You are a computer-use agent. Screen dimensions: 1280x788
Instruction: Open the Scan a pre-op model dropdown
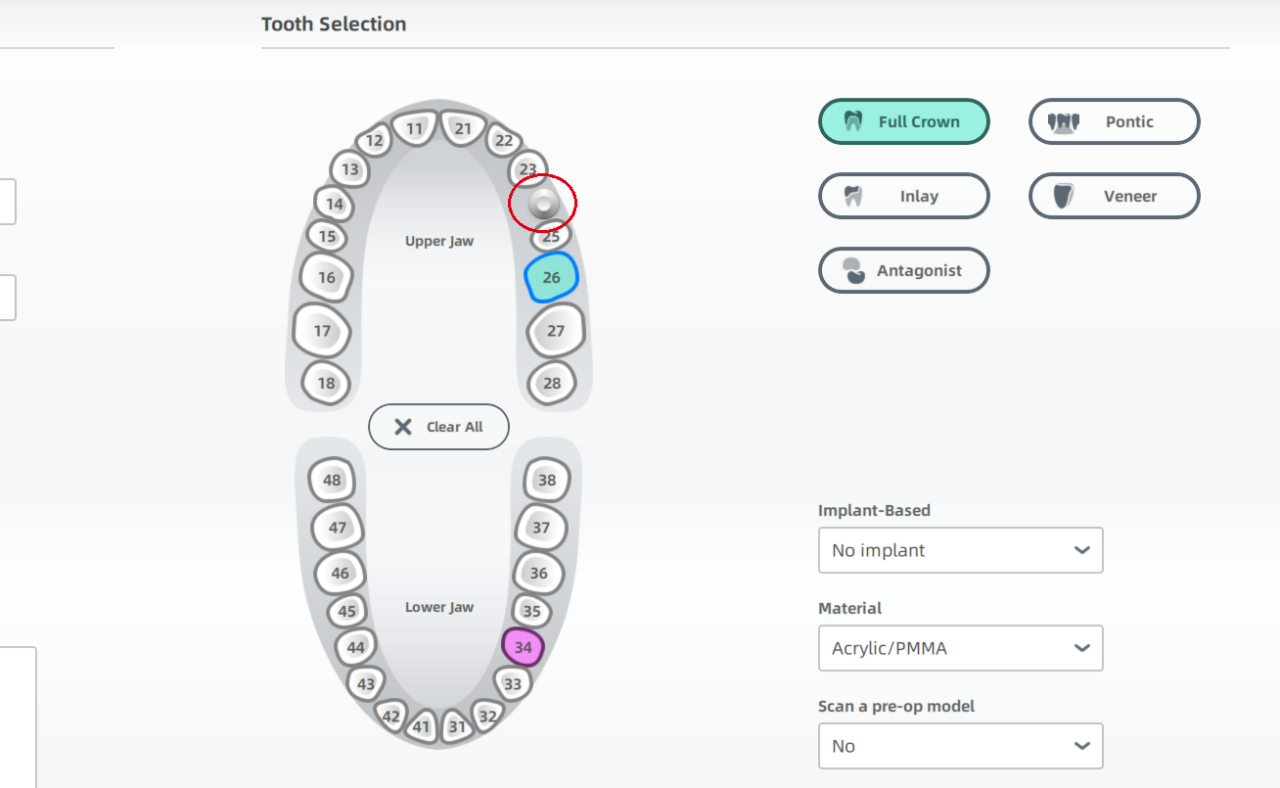pyautogui.click(x=960, y=746)
